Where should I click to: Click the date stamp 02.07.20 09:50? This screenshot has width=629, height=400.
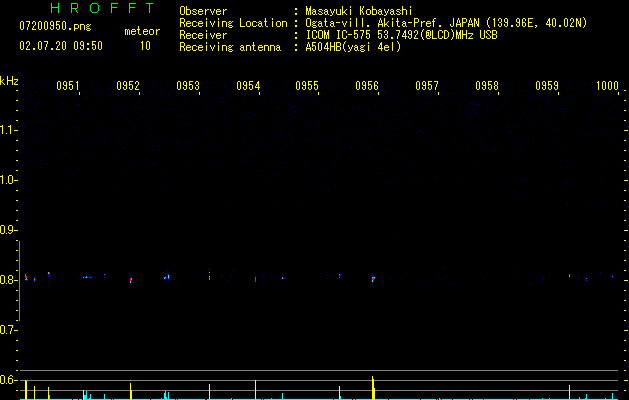[61, 46]
